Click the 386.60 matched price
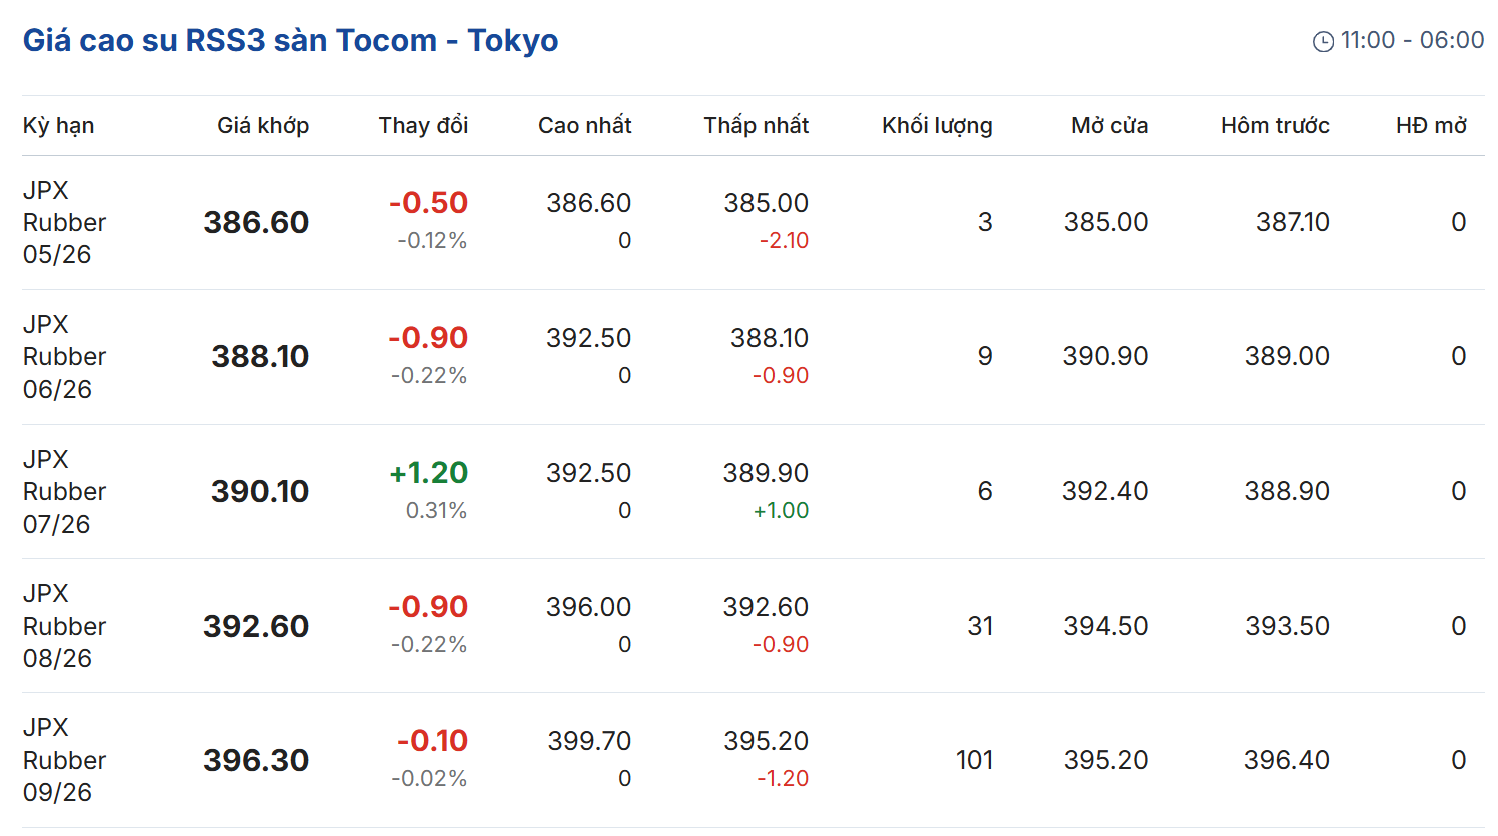Screen dimensions: 1498x836 coord(256,222)
